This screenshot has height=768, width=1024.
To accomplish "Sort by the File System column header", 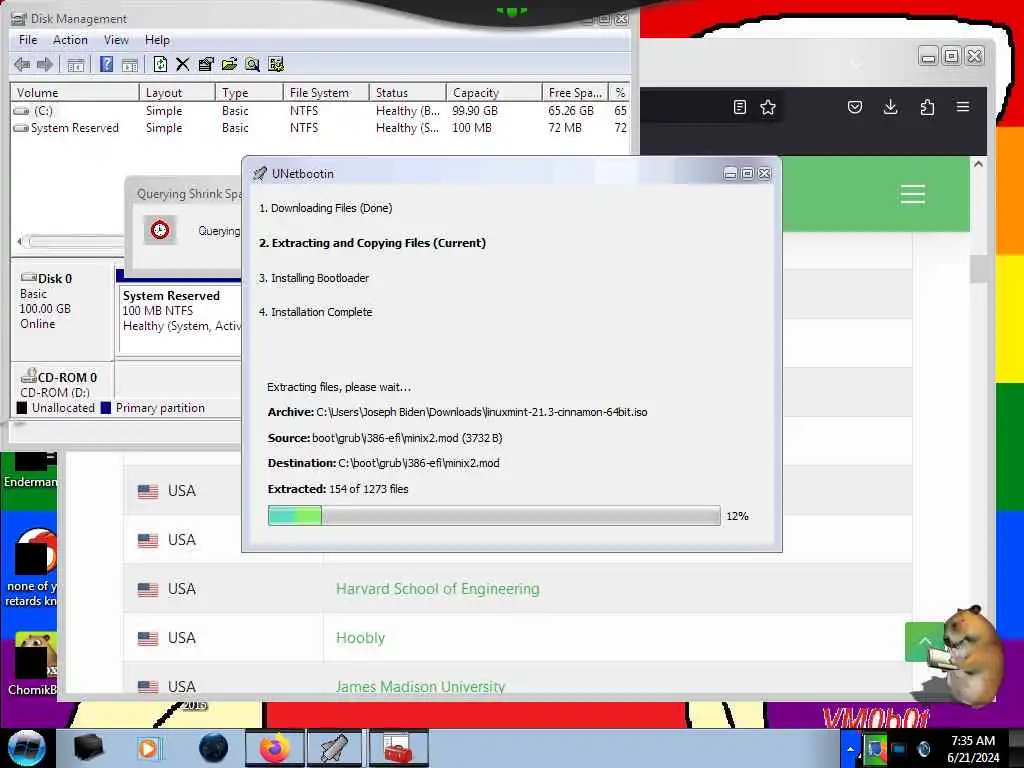I will pos(326,93).
